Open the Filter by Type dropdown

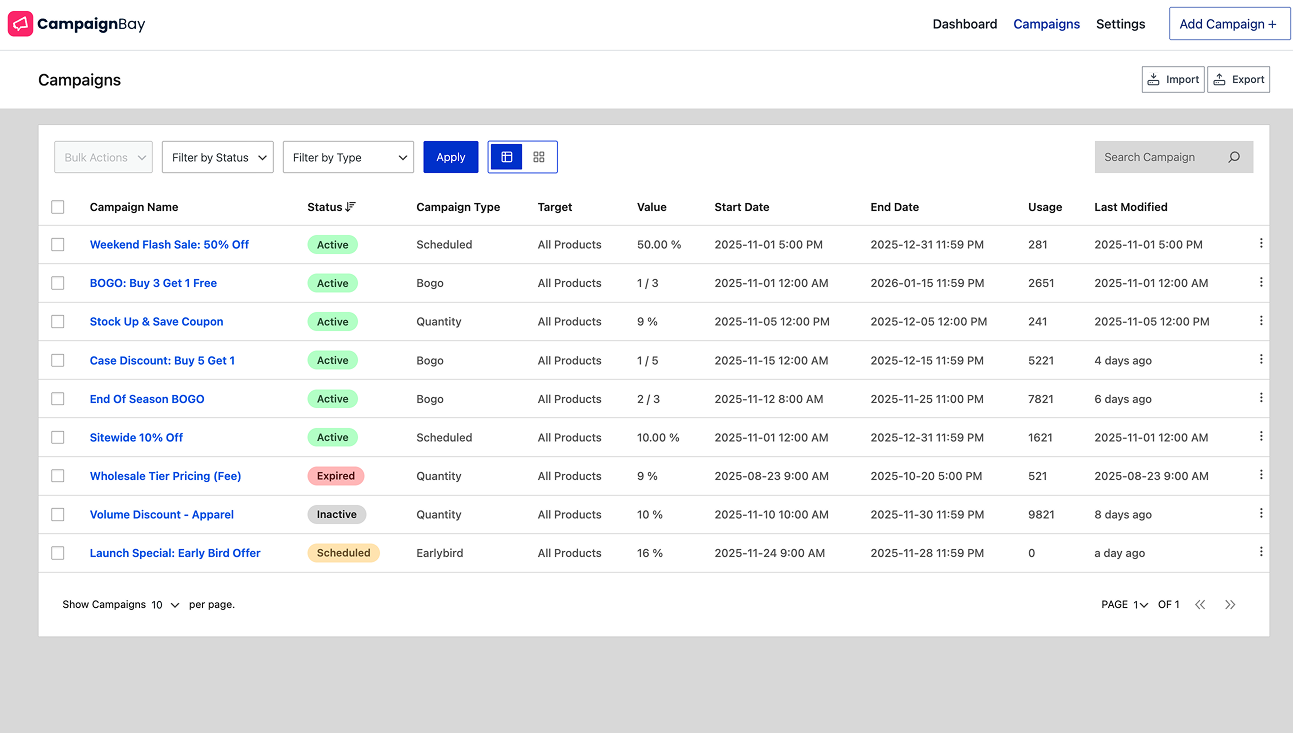click(x=348, y=157)
